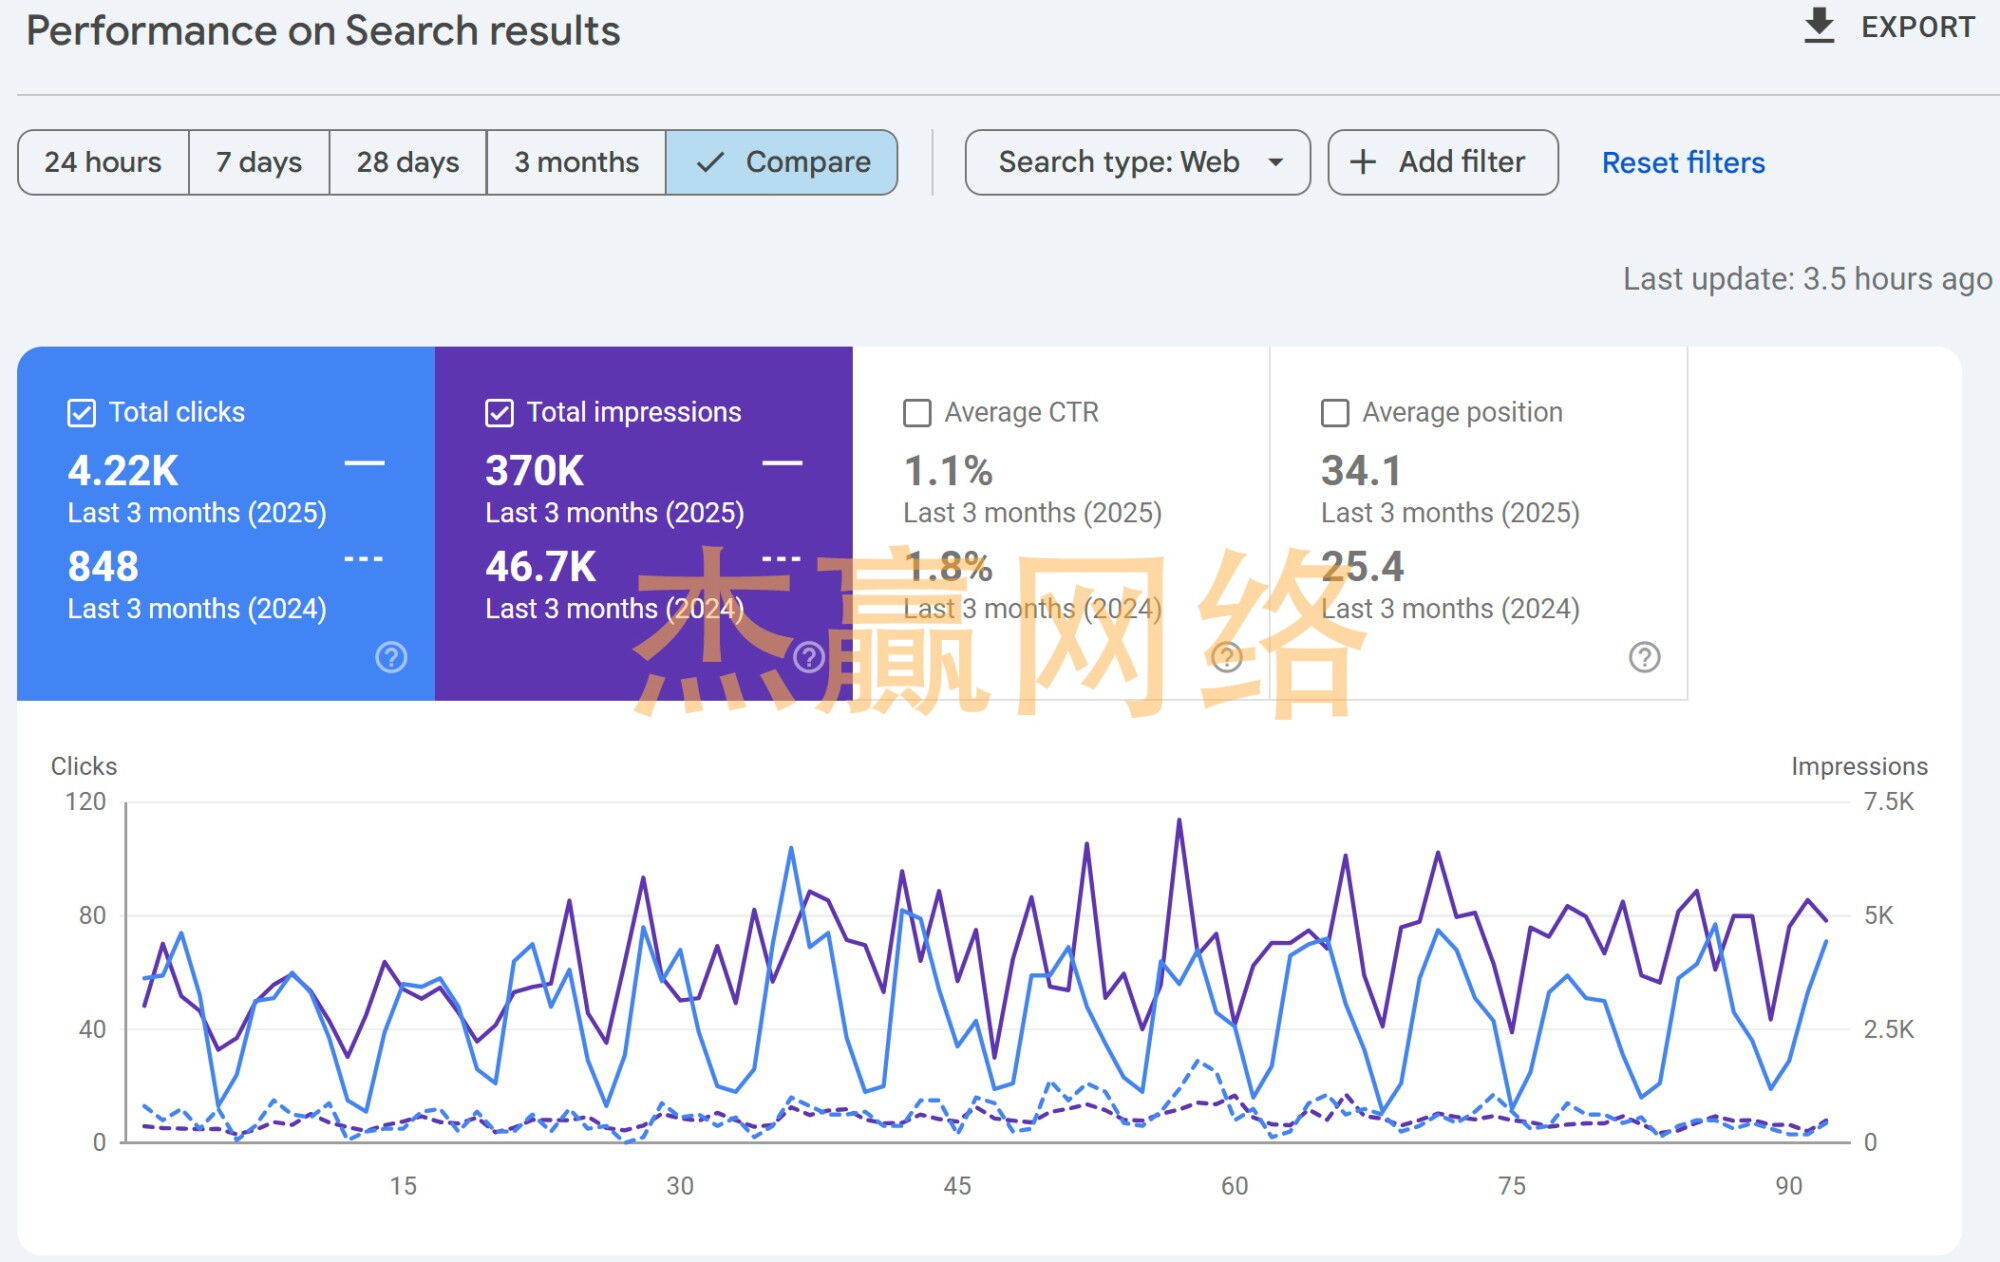
Task: Click solid line legend icon next to 4.22K
Action: (364, 463)
